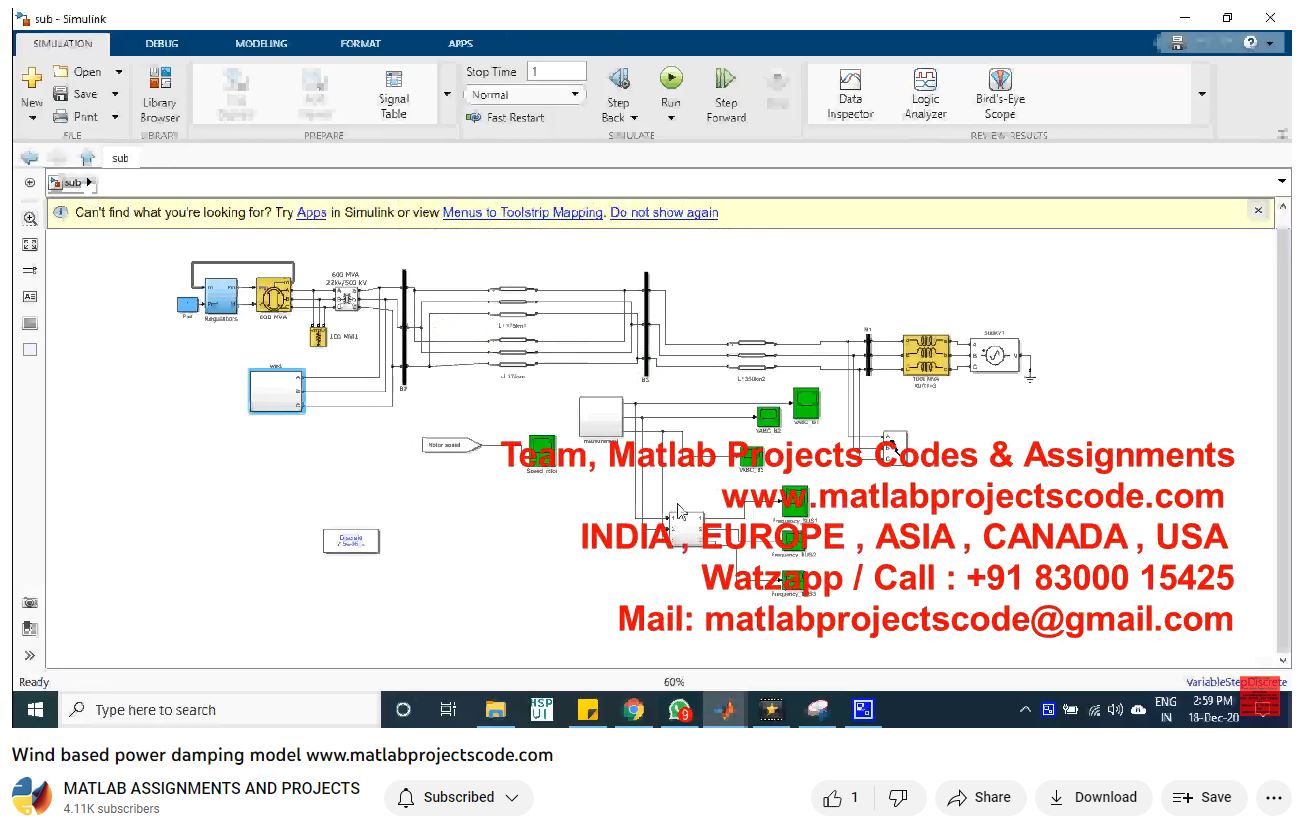This screenshot has width=1300, height=824.
Task: Click the Menus to Toolstrip Mapping link
Action: coord(522,212)
